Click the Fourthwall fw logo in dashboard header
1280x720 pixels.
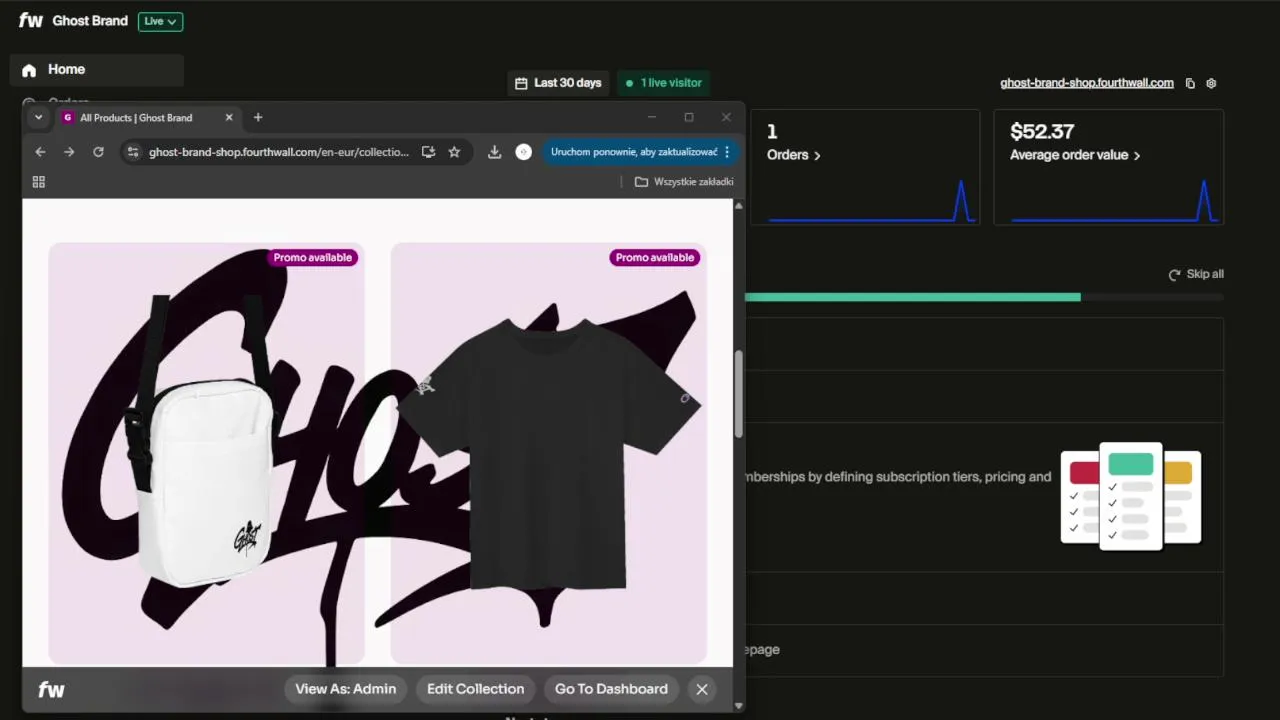tap(30, 21)
